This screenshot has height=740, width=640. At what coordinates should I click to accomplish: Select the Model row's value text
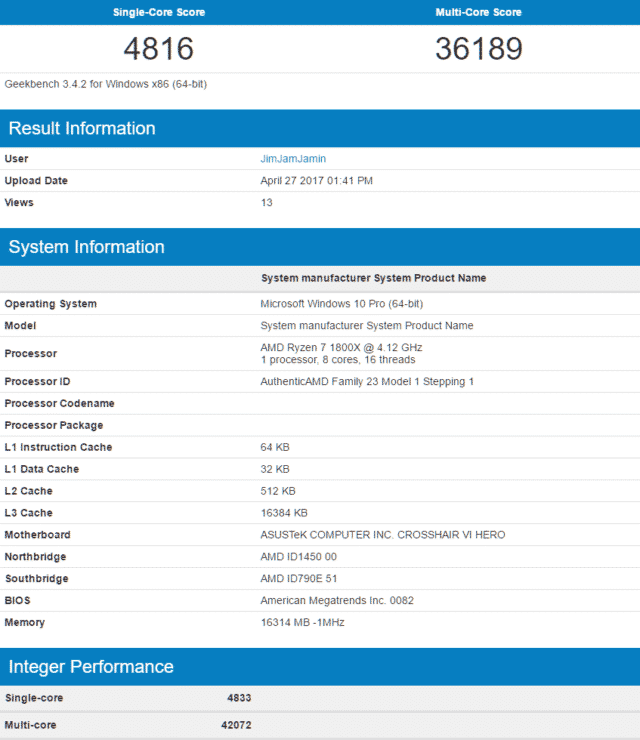(x=367, y=326)
